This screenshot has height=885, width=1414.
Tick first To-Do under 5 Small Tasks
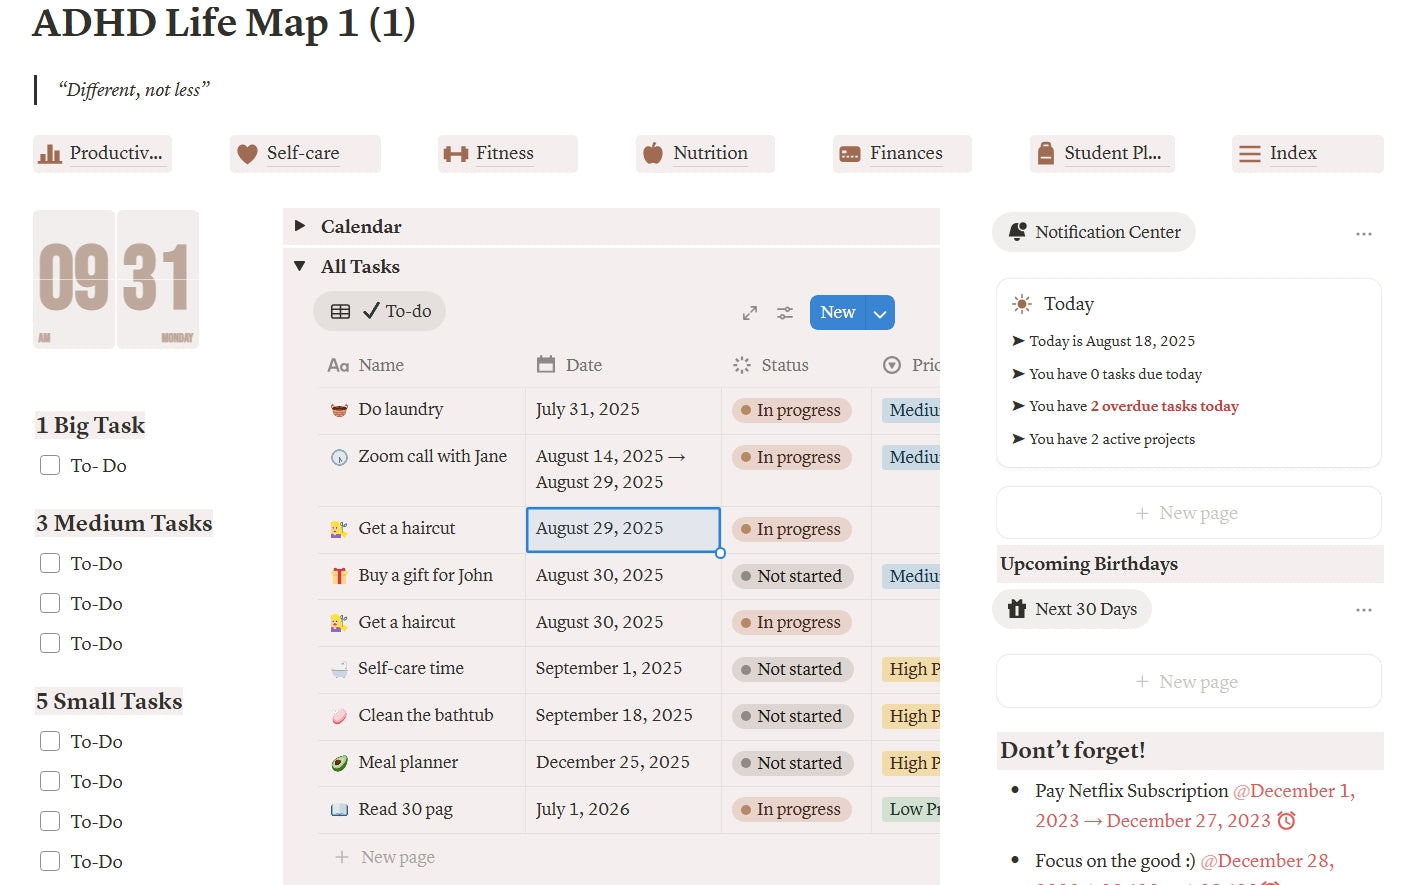[50, 741]
